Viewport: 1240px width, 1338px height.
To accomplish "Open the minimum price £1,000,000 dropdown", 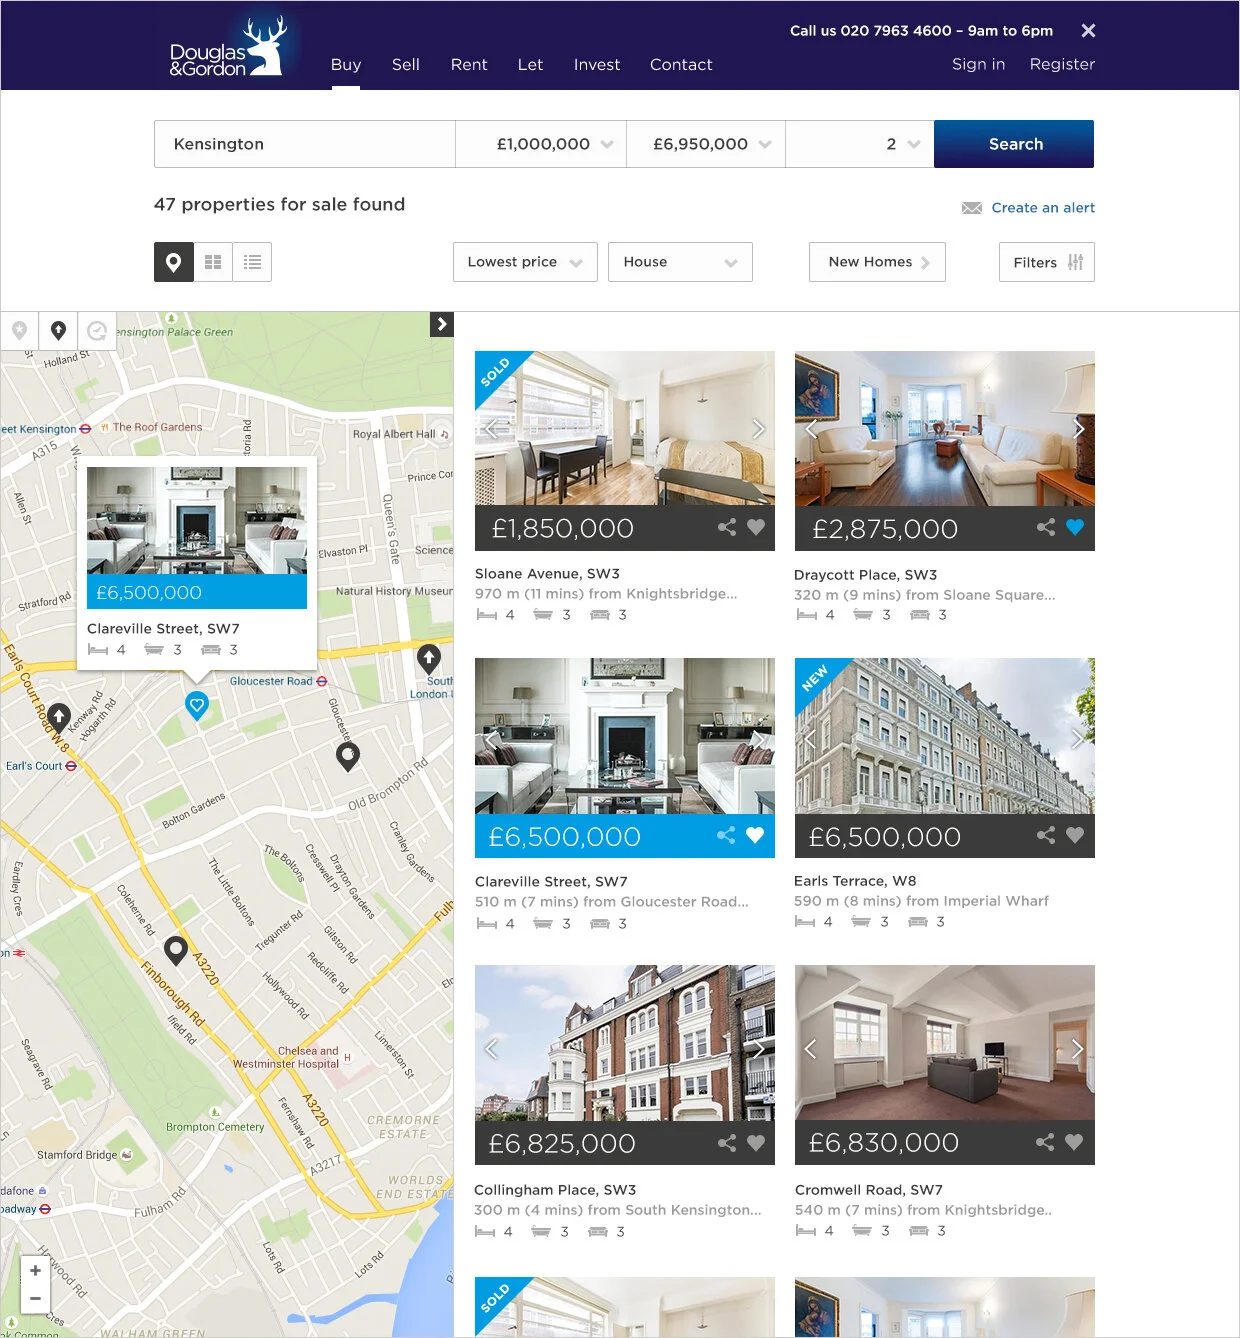I will pyautogui.click(x=541, y=144).
